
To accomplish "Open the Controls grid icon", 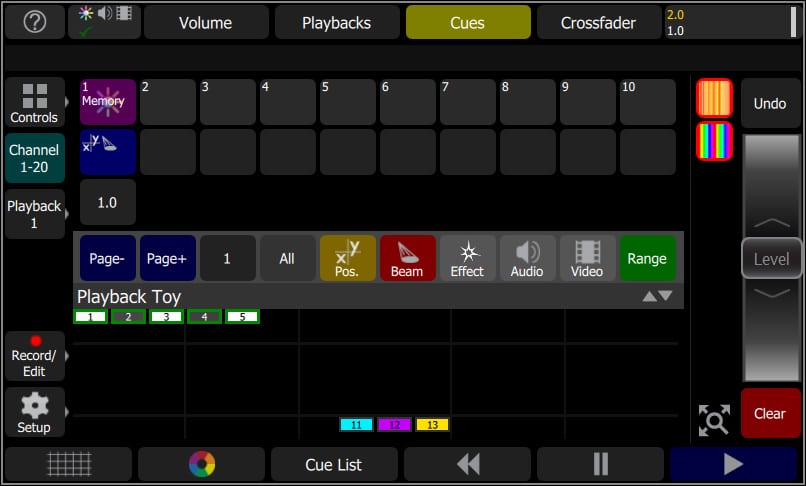I will point(35,103).
